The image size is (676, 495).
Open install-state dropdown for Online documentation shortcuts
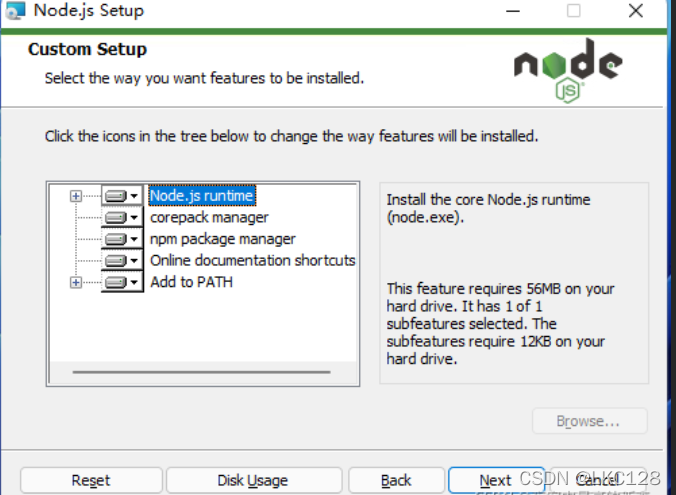[x=122, y=260]
